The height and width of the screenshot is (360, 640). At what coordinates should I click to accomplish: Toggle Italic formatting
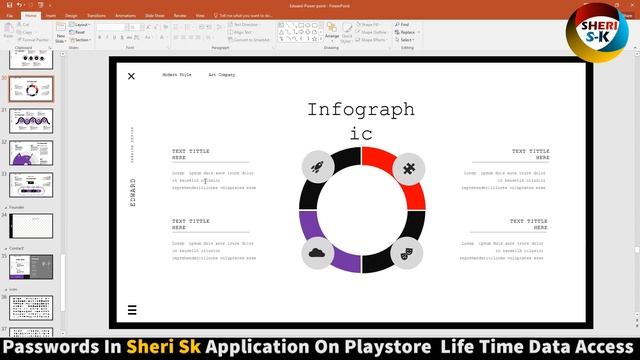107,38
